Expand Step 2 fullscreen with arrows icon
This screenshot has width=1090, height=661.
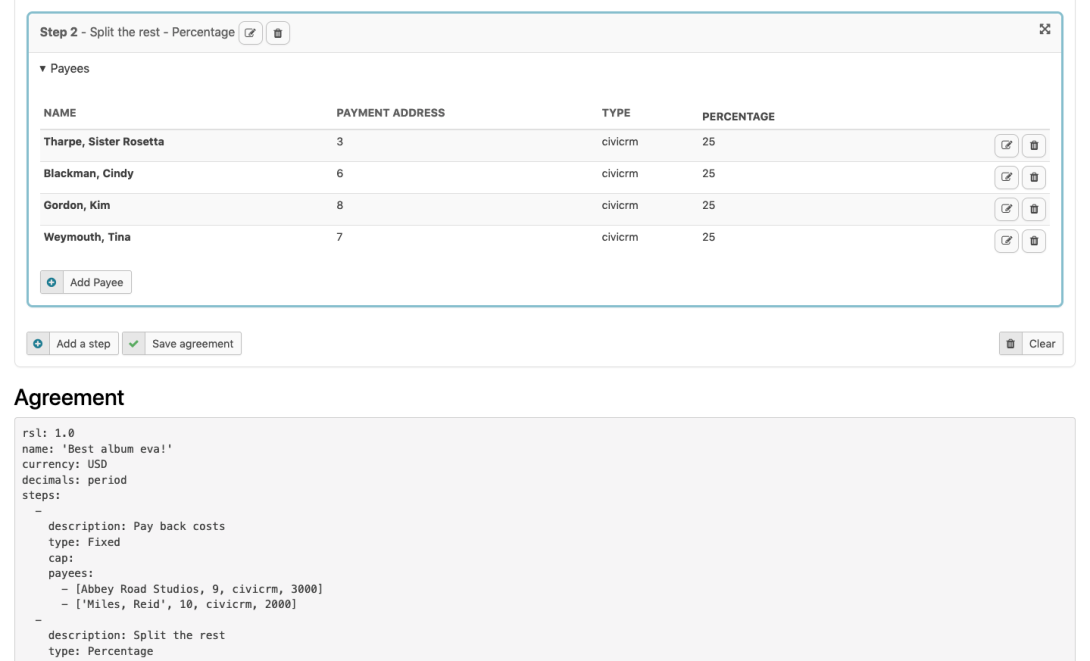click(1044, 29)
